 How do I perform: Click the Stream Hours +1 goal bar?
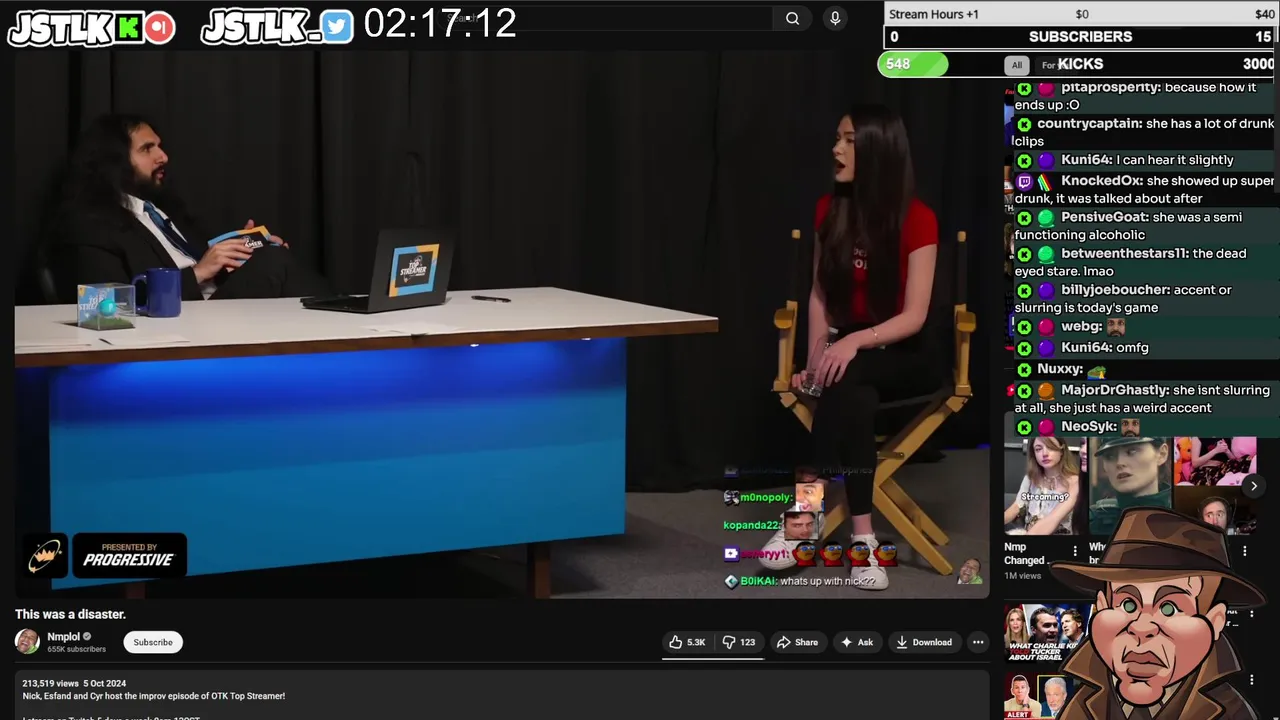click(x=1081, y=14)
